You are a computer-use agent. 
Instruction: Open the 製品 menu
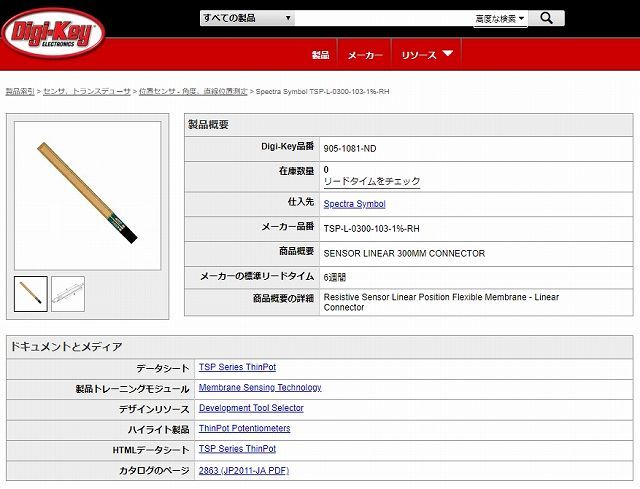(x=320, y=55)
